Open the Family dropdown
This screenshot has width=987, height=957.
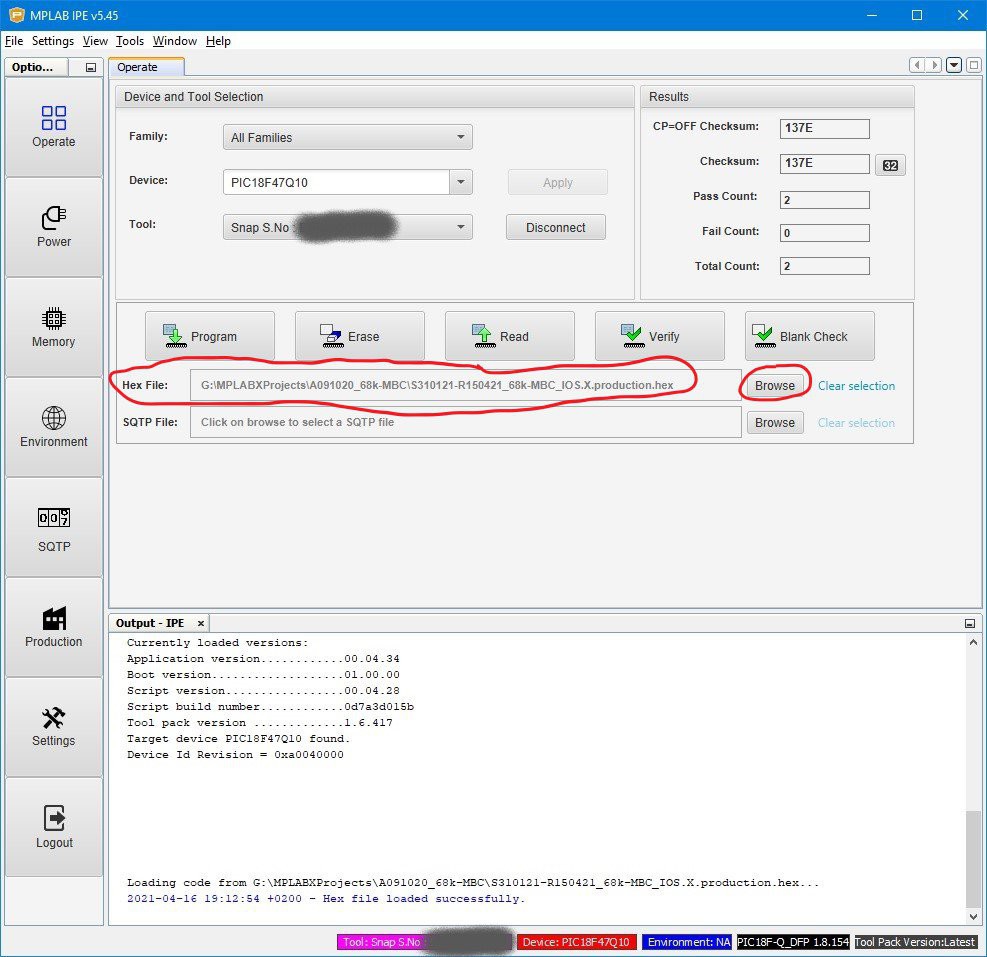(x=347, y=137)
